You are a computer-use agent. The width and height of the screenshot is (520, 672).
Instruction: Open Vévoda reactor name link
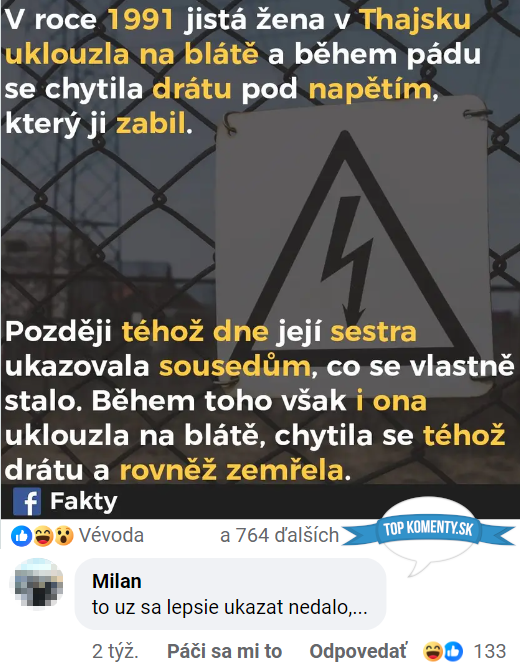pos(111,536)
